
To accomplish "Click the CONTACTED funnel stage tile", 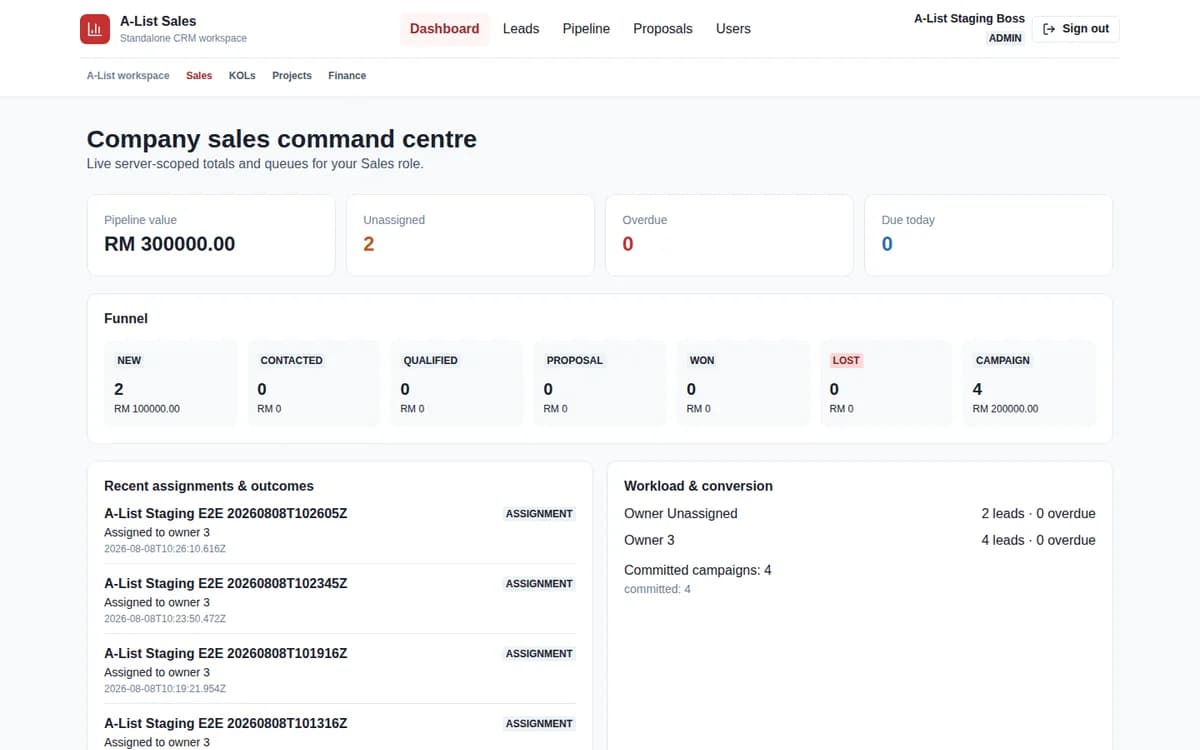I will (x=314, y=384).
